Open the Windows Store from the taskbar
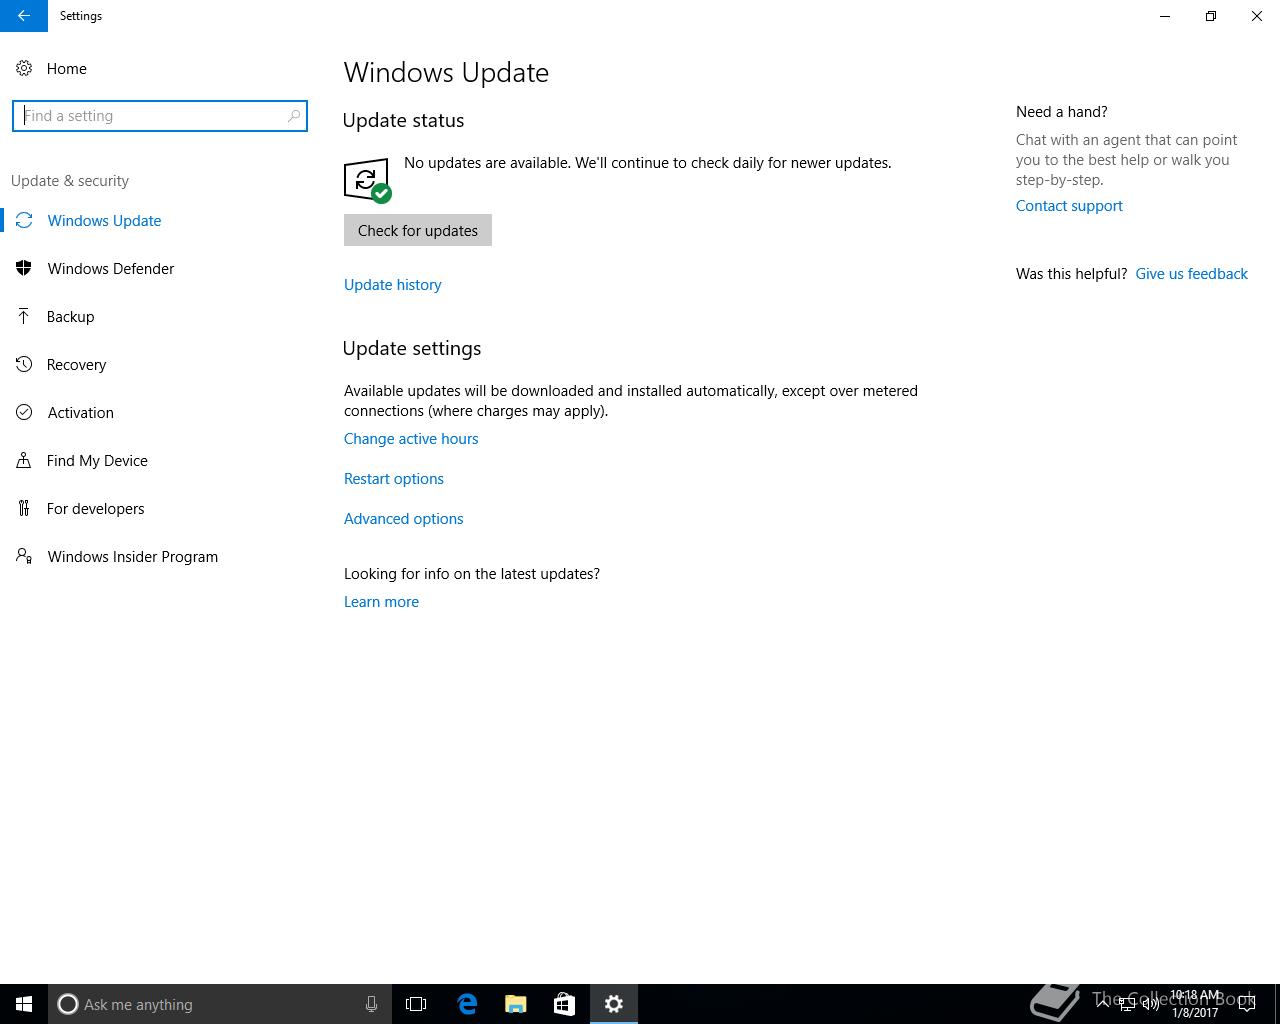The width and height of the screenshot is (1280, 1024). click(564, 1004)
